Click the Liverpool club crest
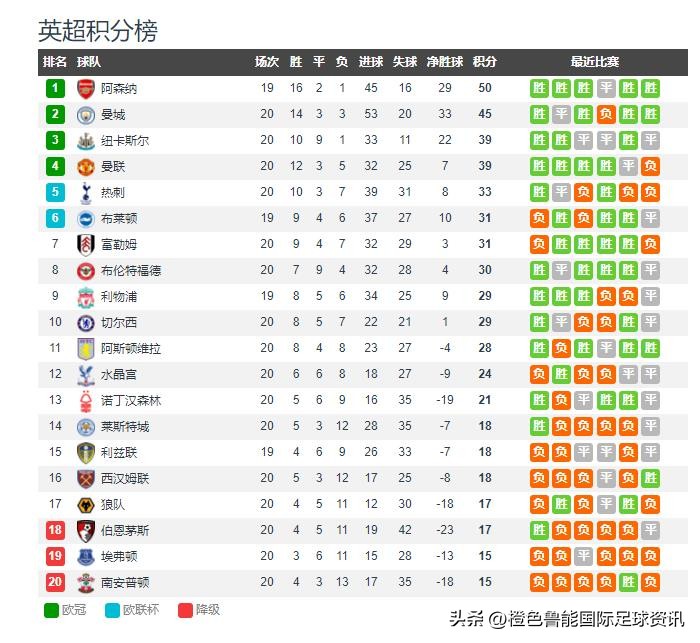Image resolution: width=700 pixels, height=643 pixels. [x=85, y=296]
